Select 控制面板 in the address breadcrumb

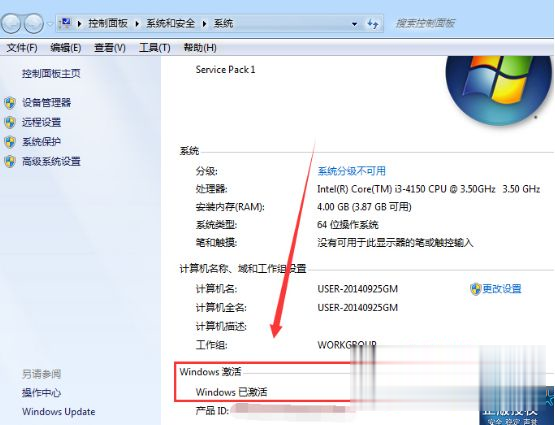tap(108, 24)
